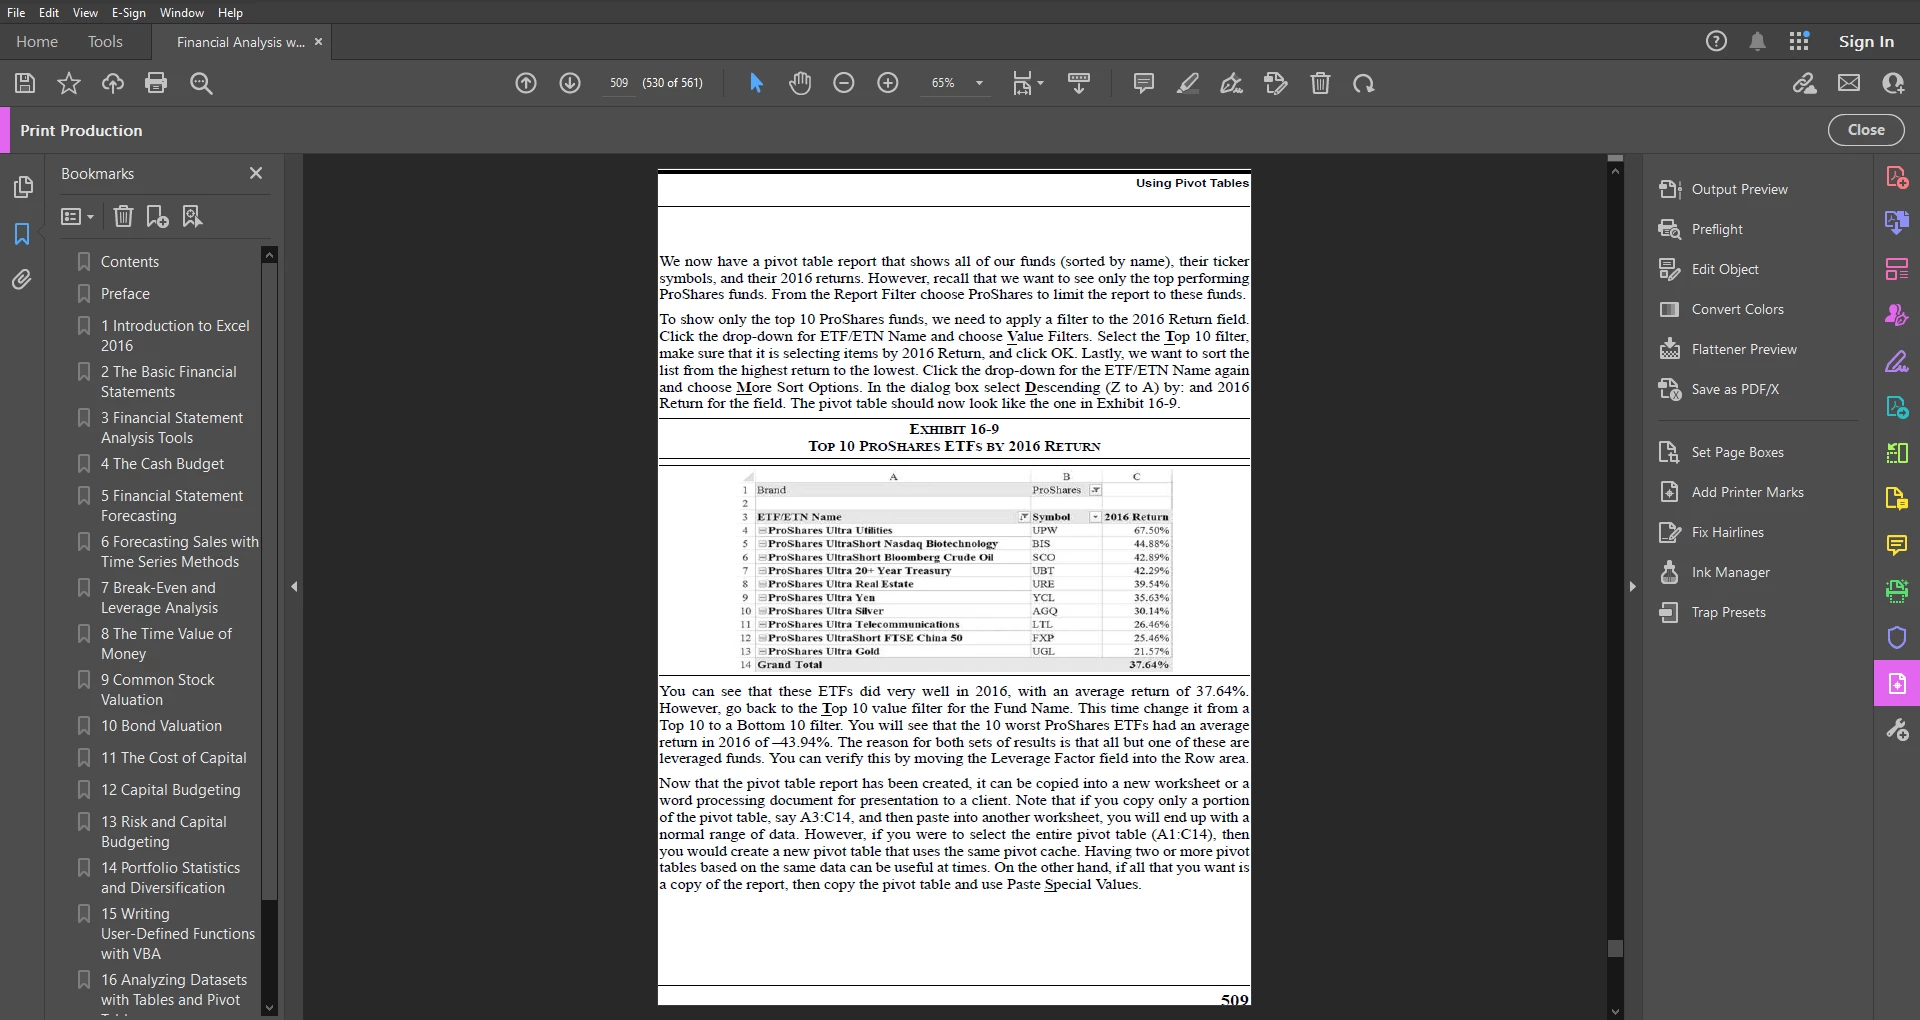
Task: Click the upload to cloud icon
Action: 112,83
